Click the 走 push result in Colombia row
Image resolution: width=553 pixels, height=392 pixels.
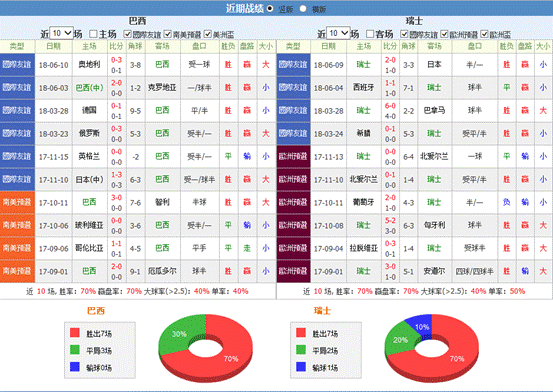pos(247,248)
